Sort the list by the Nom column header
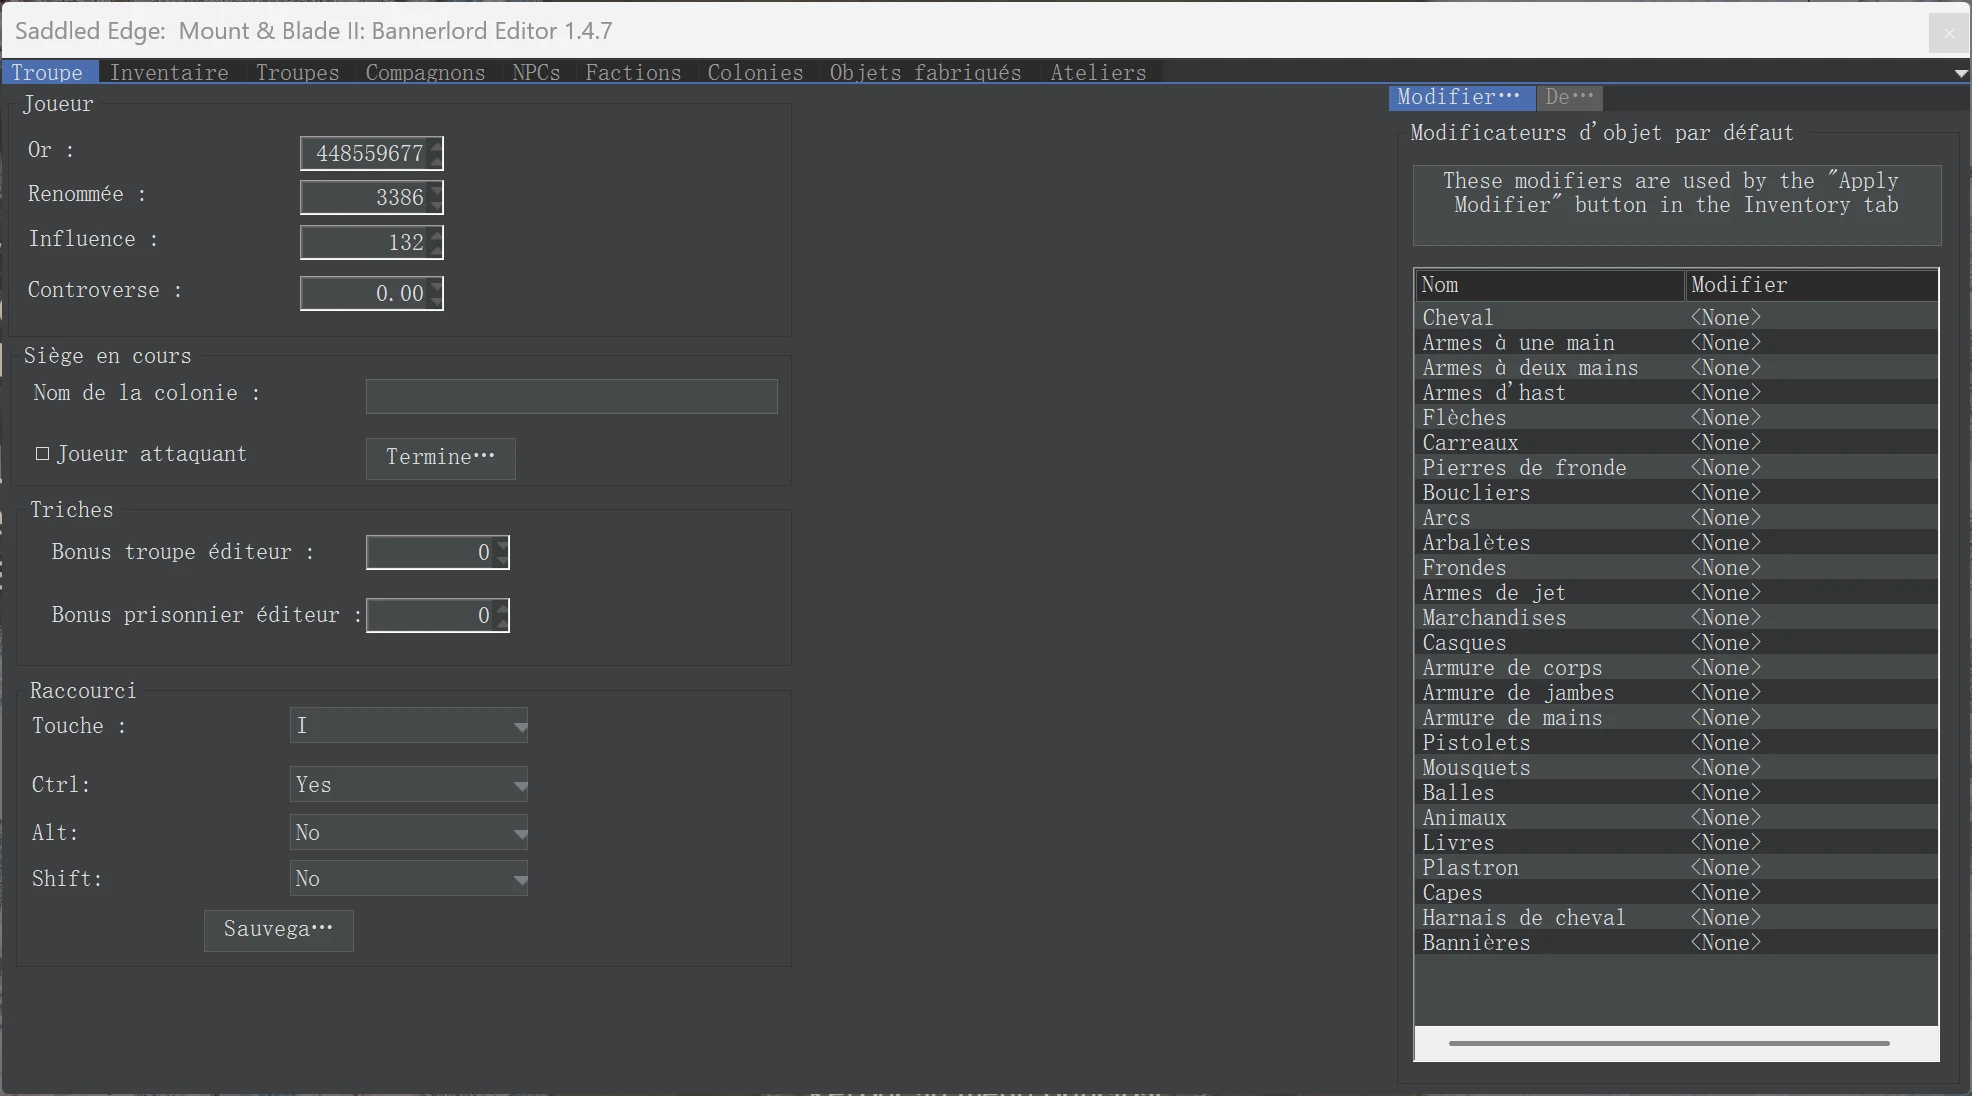Screen dimensions: 1972x1096 pos(1550,285)
